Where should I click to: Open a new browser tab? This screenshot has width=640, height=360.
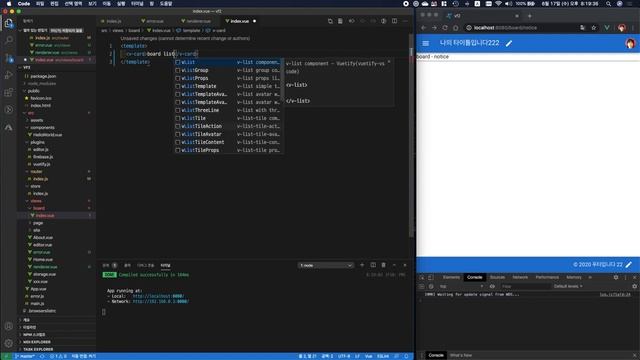[529, 16]
